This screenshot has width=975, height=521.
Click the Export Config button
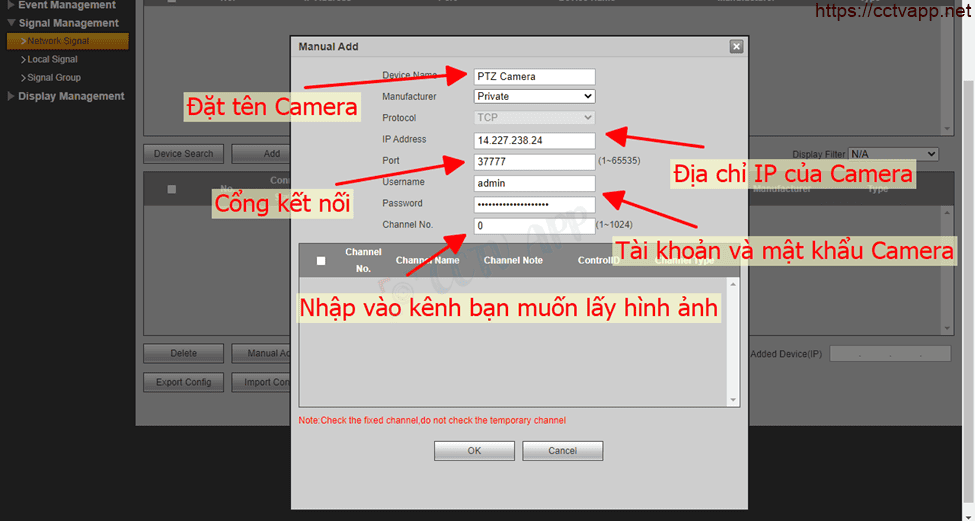[x=183, y=382]
